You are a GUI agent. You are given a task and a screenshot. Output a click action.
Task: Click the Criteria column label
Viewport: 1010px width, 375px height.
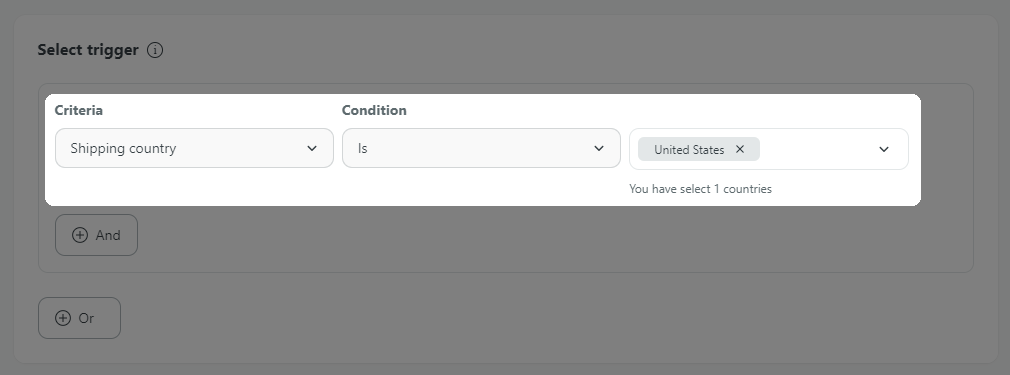click(79, 110)
